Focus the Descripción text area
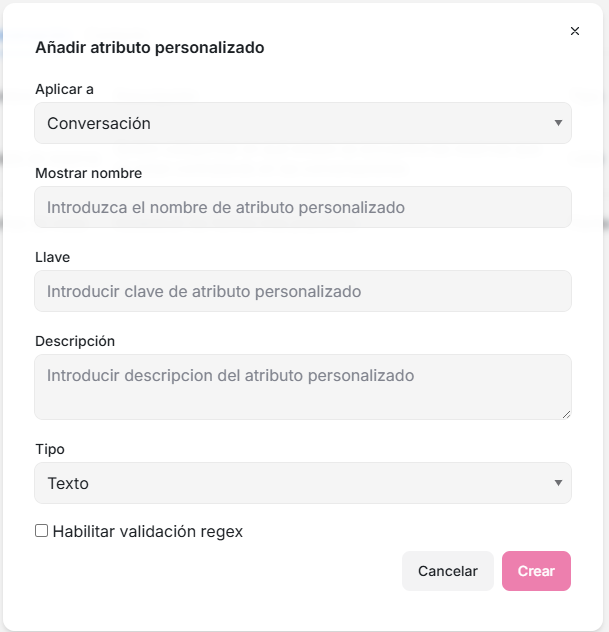Screen dimensions: 609x632 pyautogui.click(x=302, y=386)
